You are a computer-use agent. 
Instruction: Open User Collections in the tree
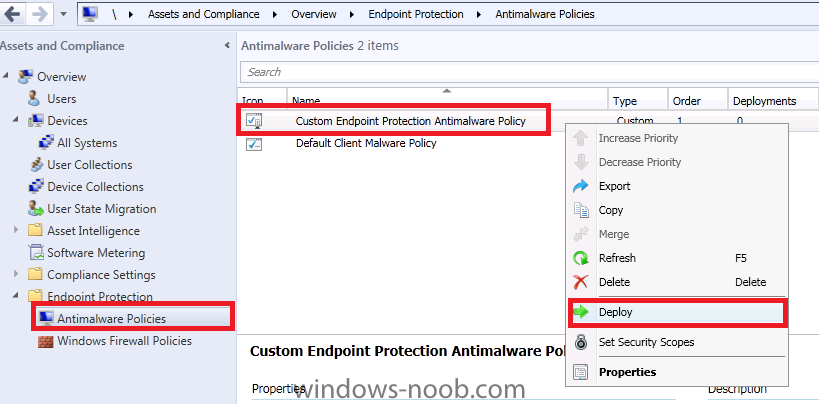point(90,165)
